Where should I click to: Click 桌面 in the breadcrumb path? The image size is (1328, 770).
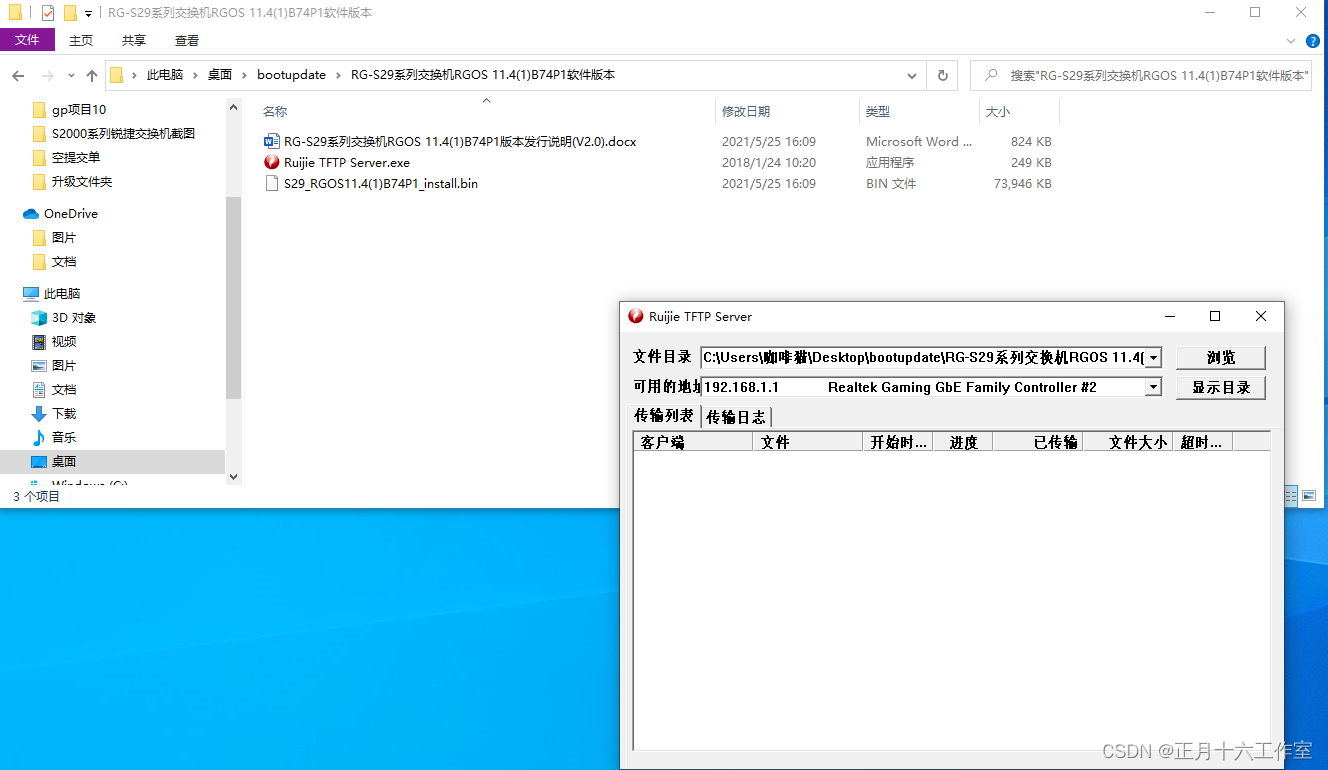(x=220, y=75)
